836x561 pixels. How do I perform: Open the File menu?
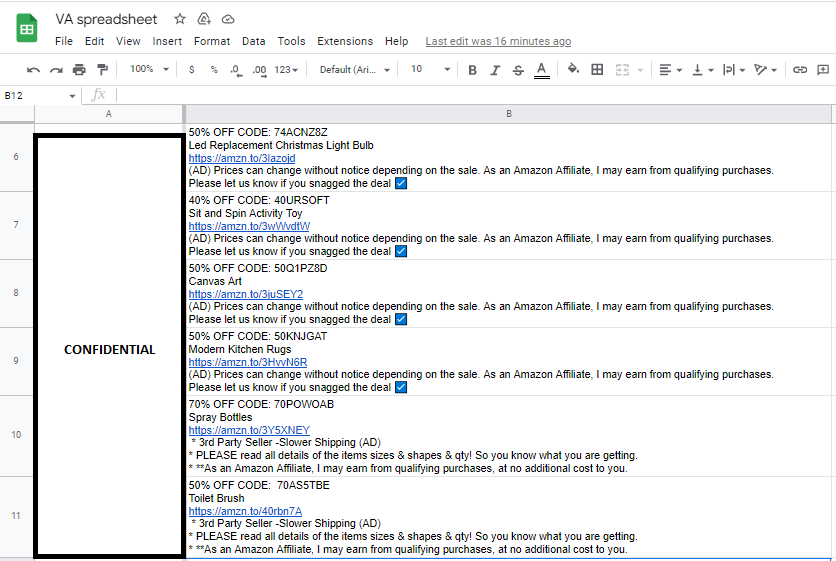pos(63,41)
